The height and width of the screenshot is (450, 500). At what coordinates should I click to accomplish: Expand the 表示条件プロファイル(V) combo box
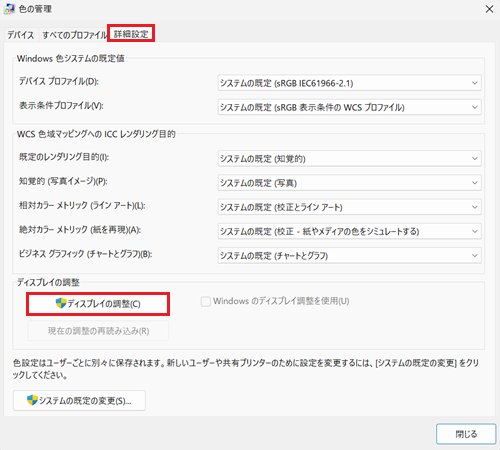pyautogui.click(x=349, y=107)
